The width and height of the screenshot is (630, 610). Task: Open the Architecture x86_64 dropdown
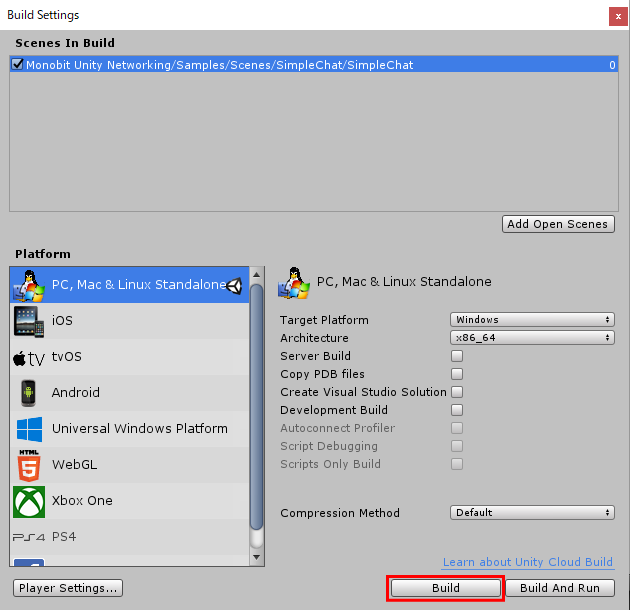pos(532,338)
